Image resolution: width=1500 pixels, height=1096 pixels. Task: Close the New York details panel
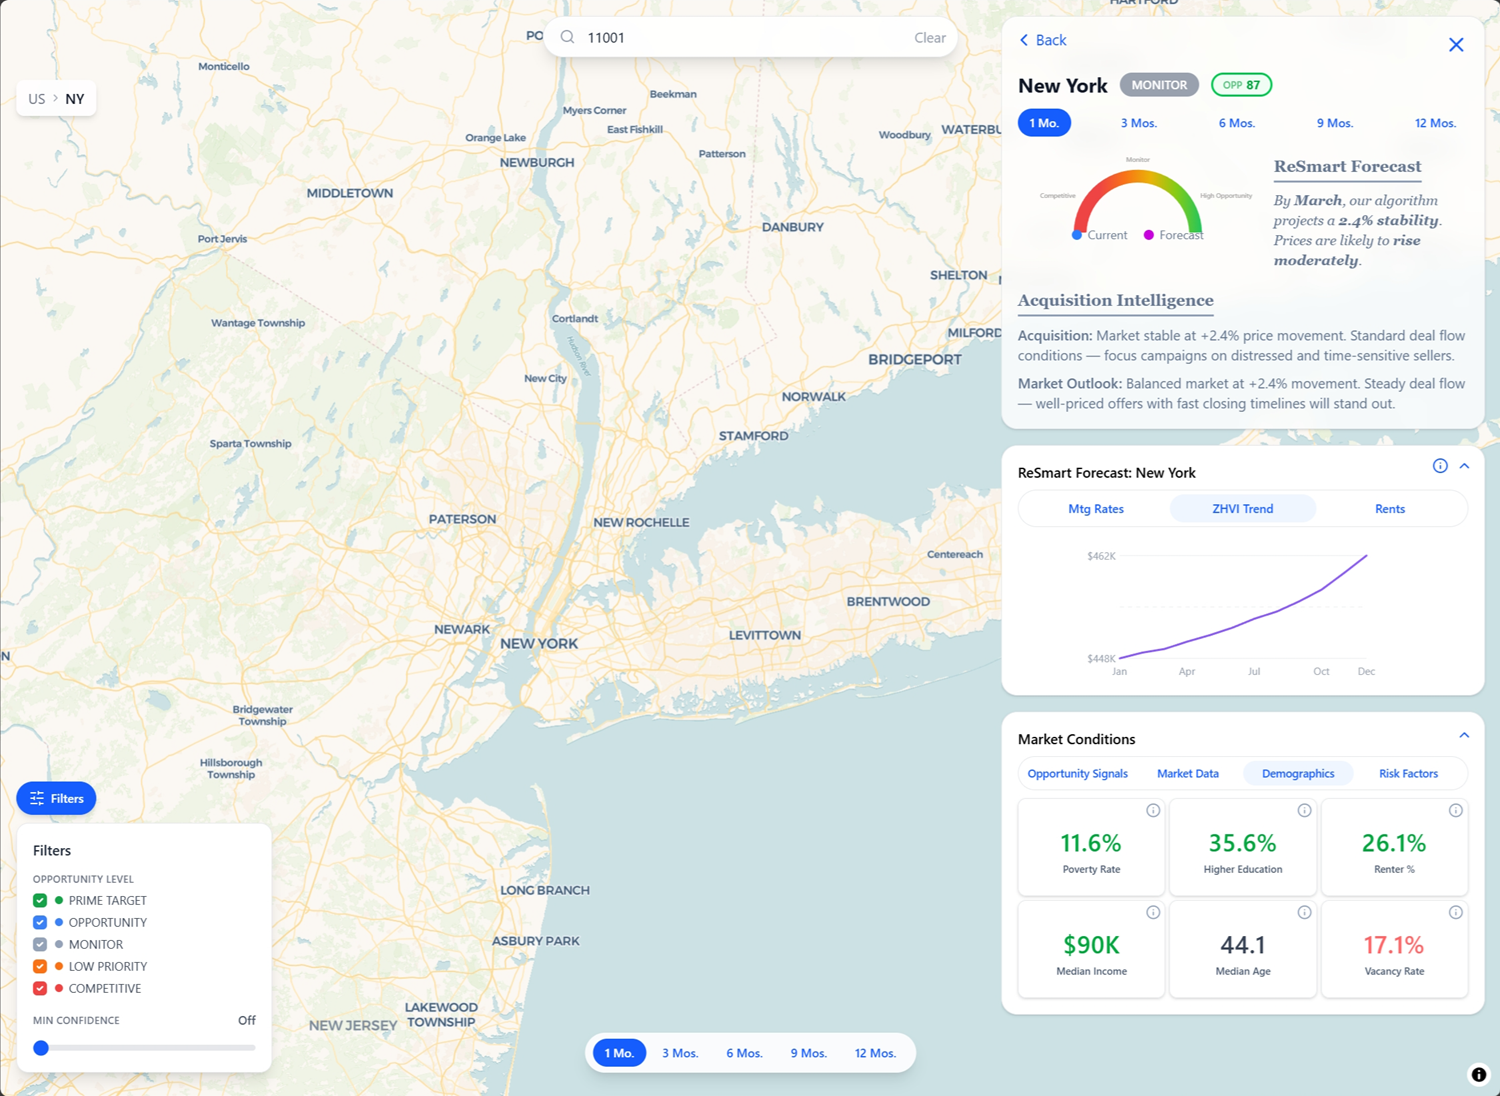pyautogui.click(x=1456, y=44)
